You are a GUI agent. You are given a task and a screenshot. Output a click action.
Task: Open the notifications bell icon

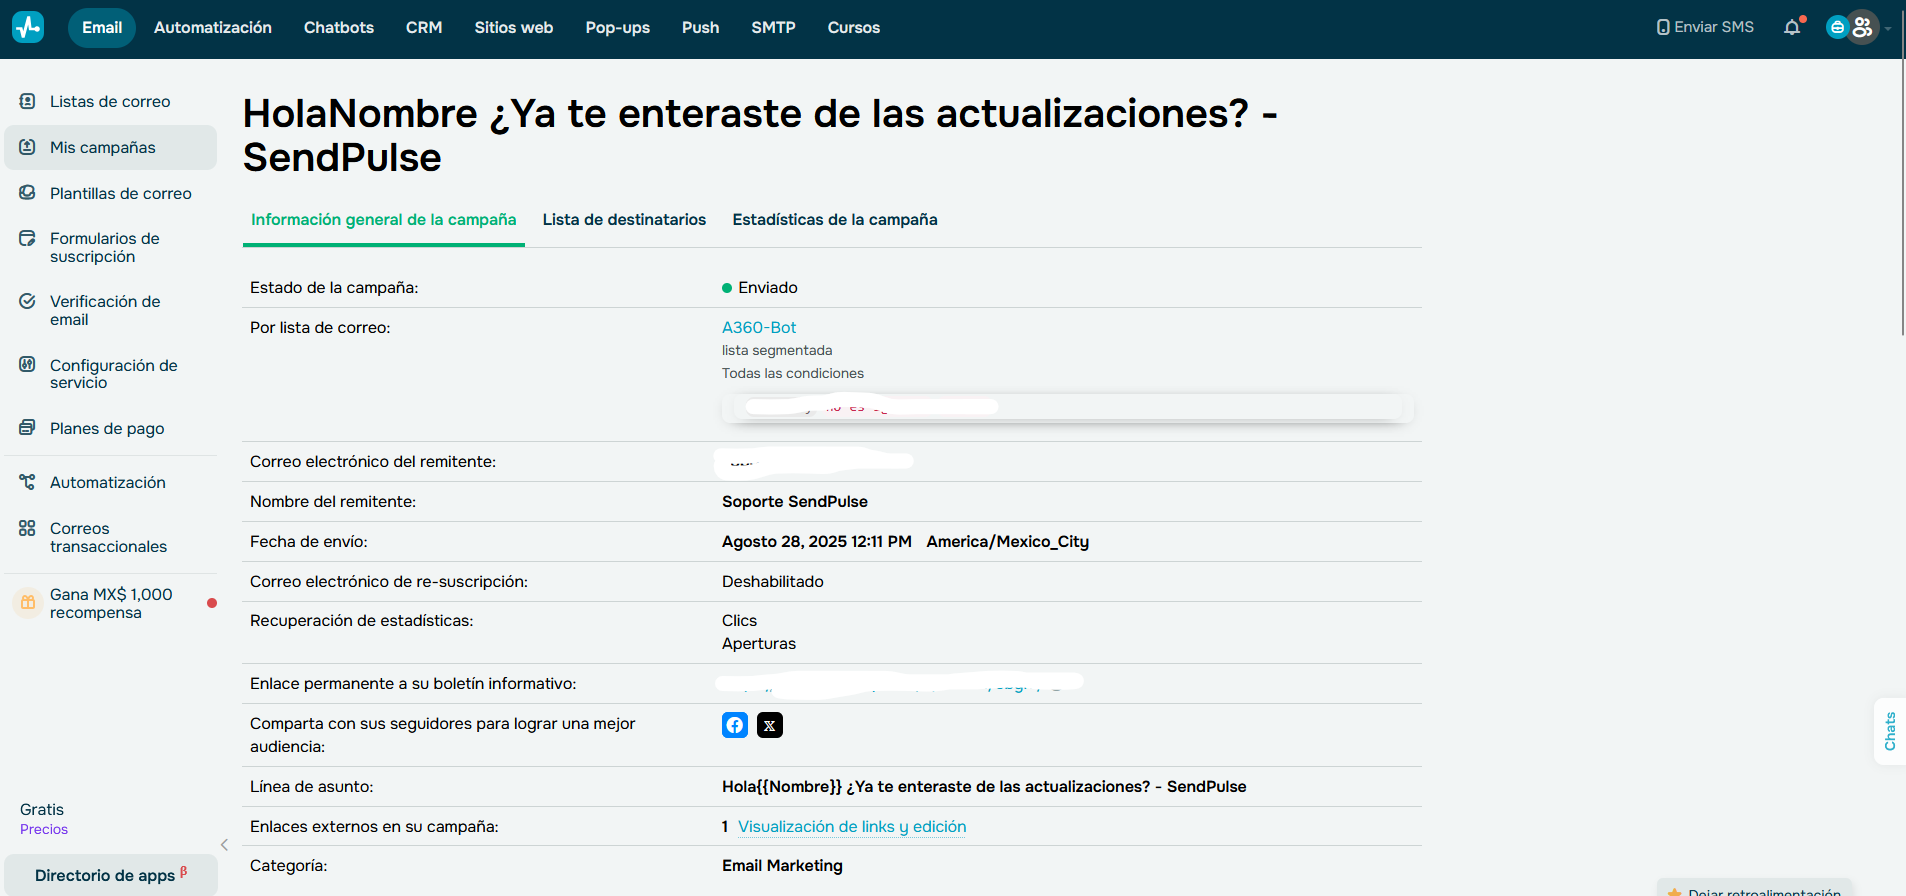click(x=1792, y=27)
